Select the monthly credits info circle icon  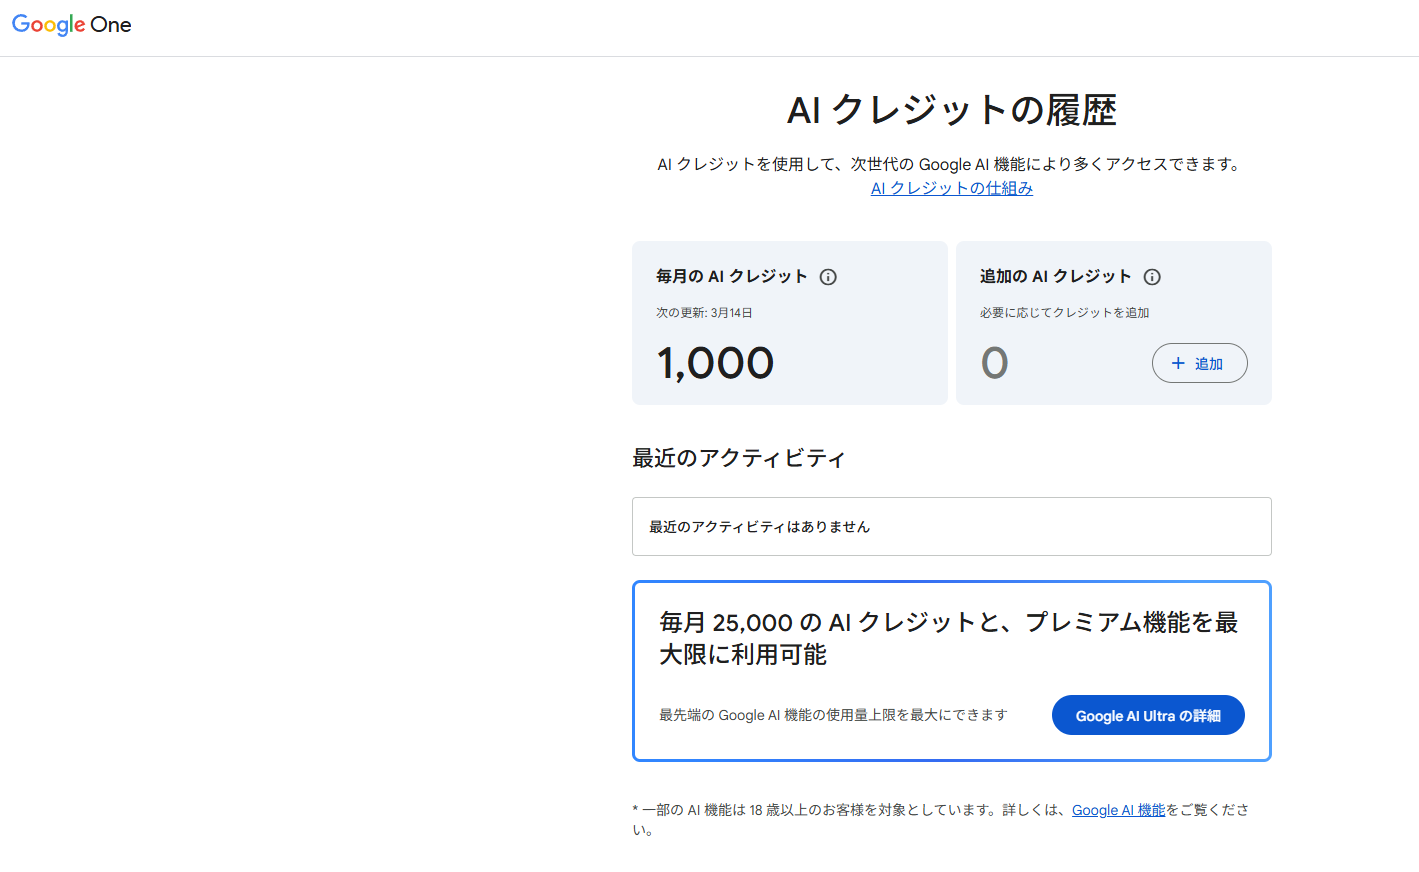(828, 277)
